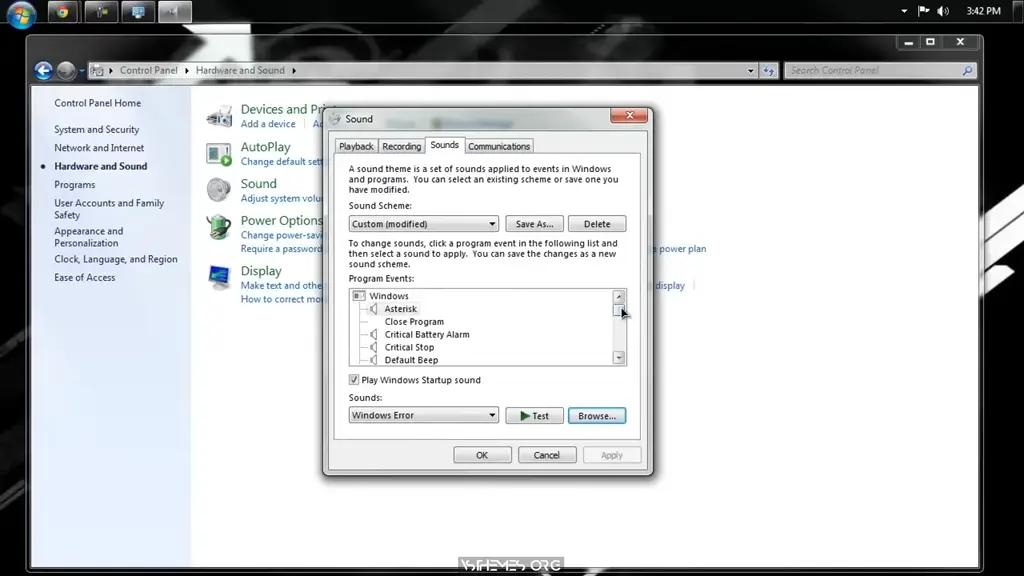This screenshot has width=1024, height=576.
Task: Open Chrome from the taskbar
Action: [x=61, y=11]
